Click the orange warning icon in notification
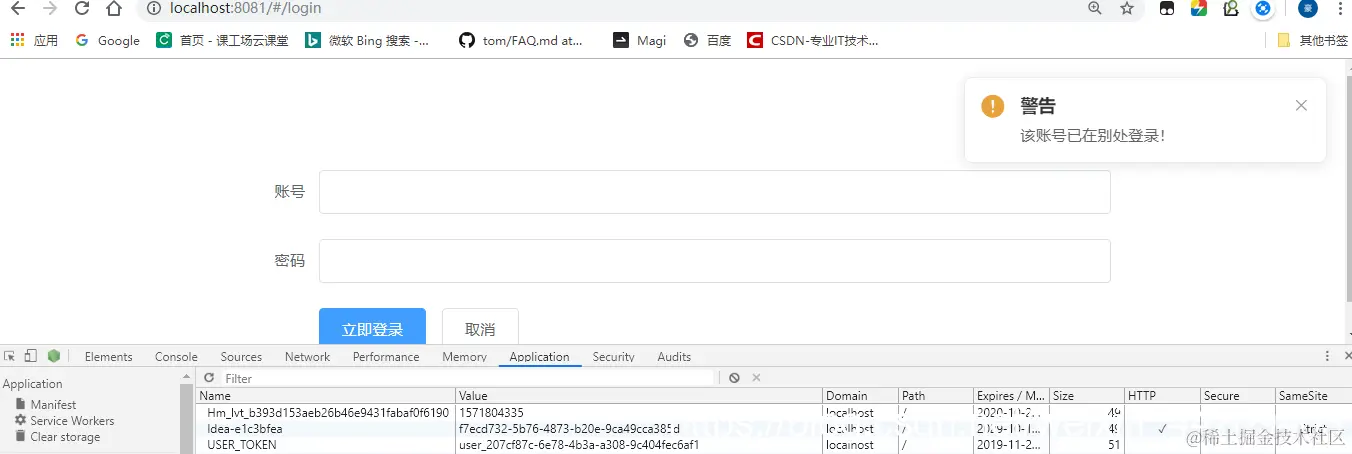Image resolution: width=1352 pixels, height=454 pixels. [x=992, y=106]
